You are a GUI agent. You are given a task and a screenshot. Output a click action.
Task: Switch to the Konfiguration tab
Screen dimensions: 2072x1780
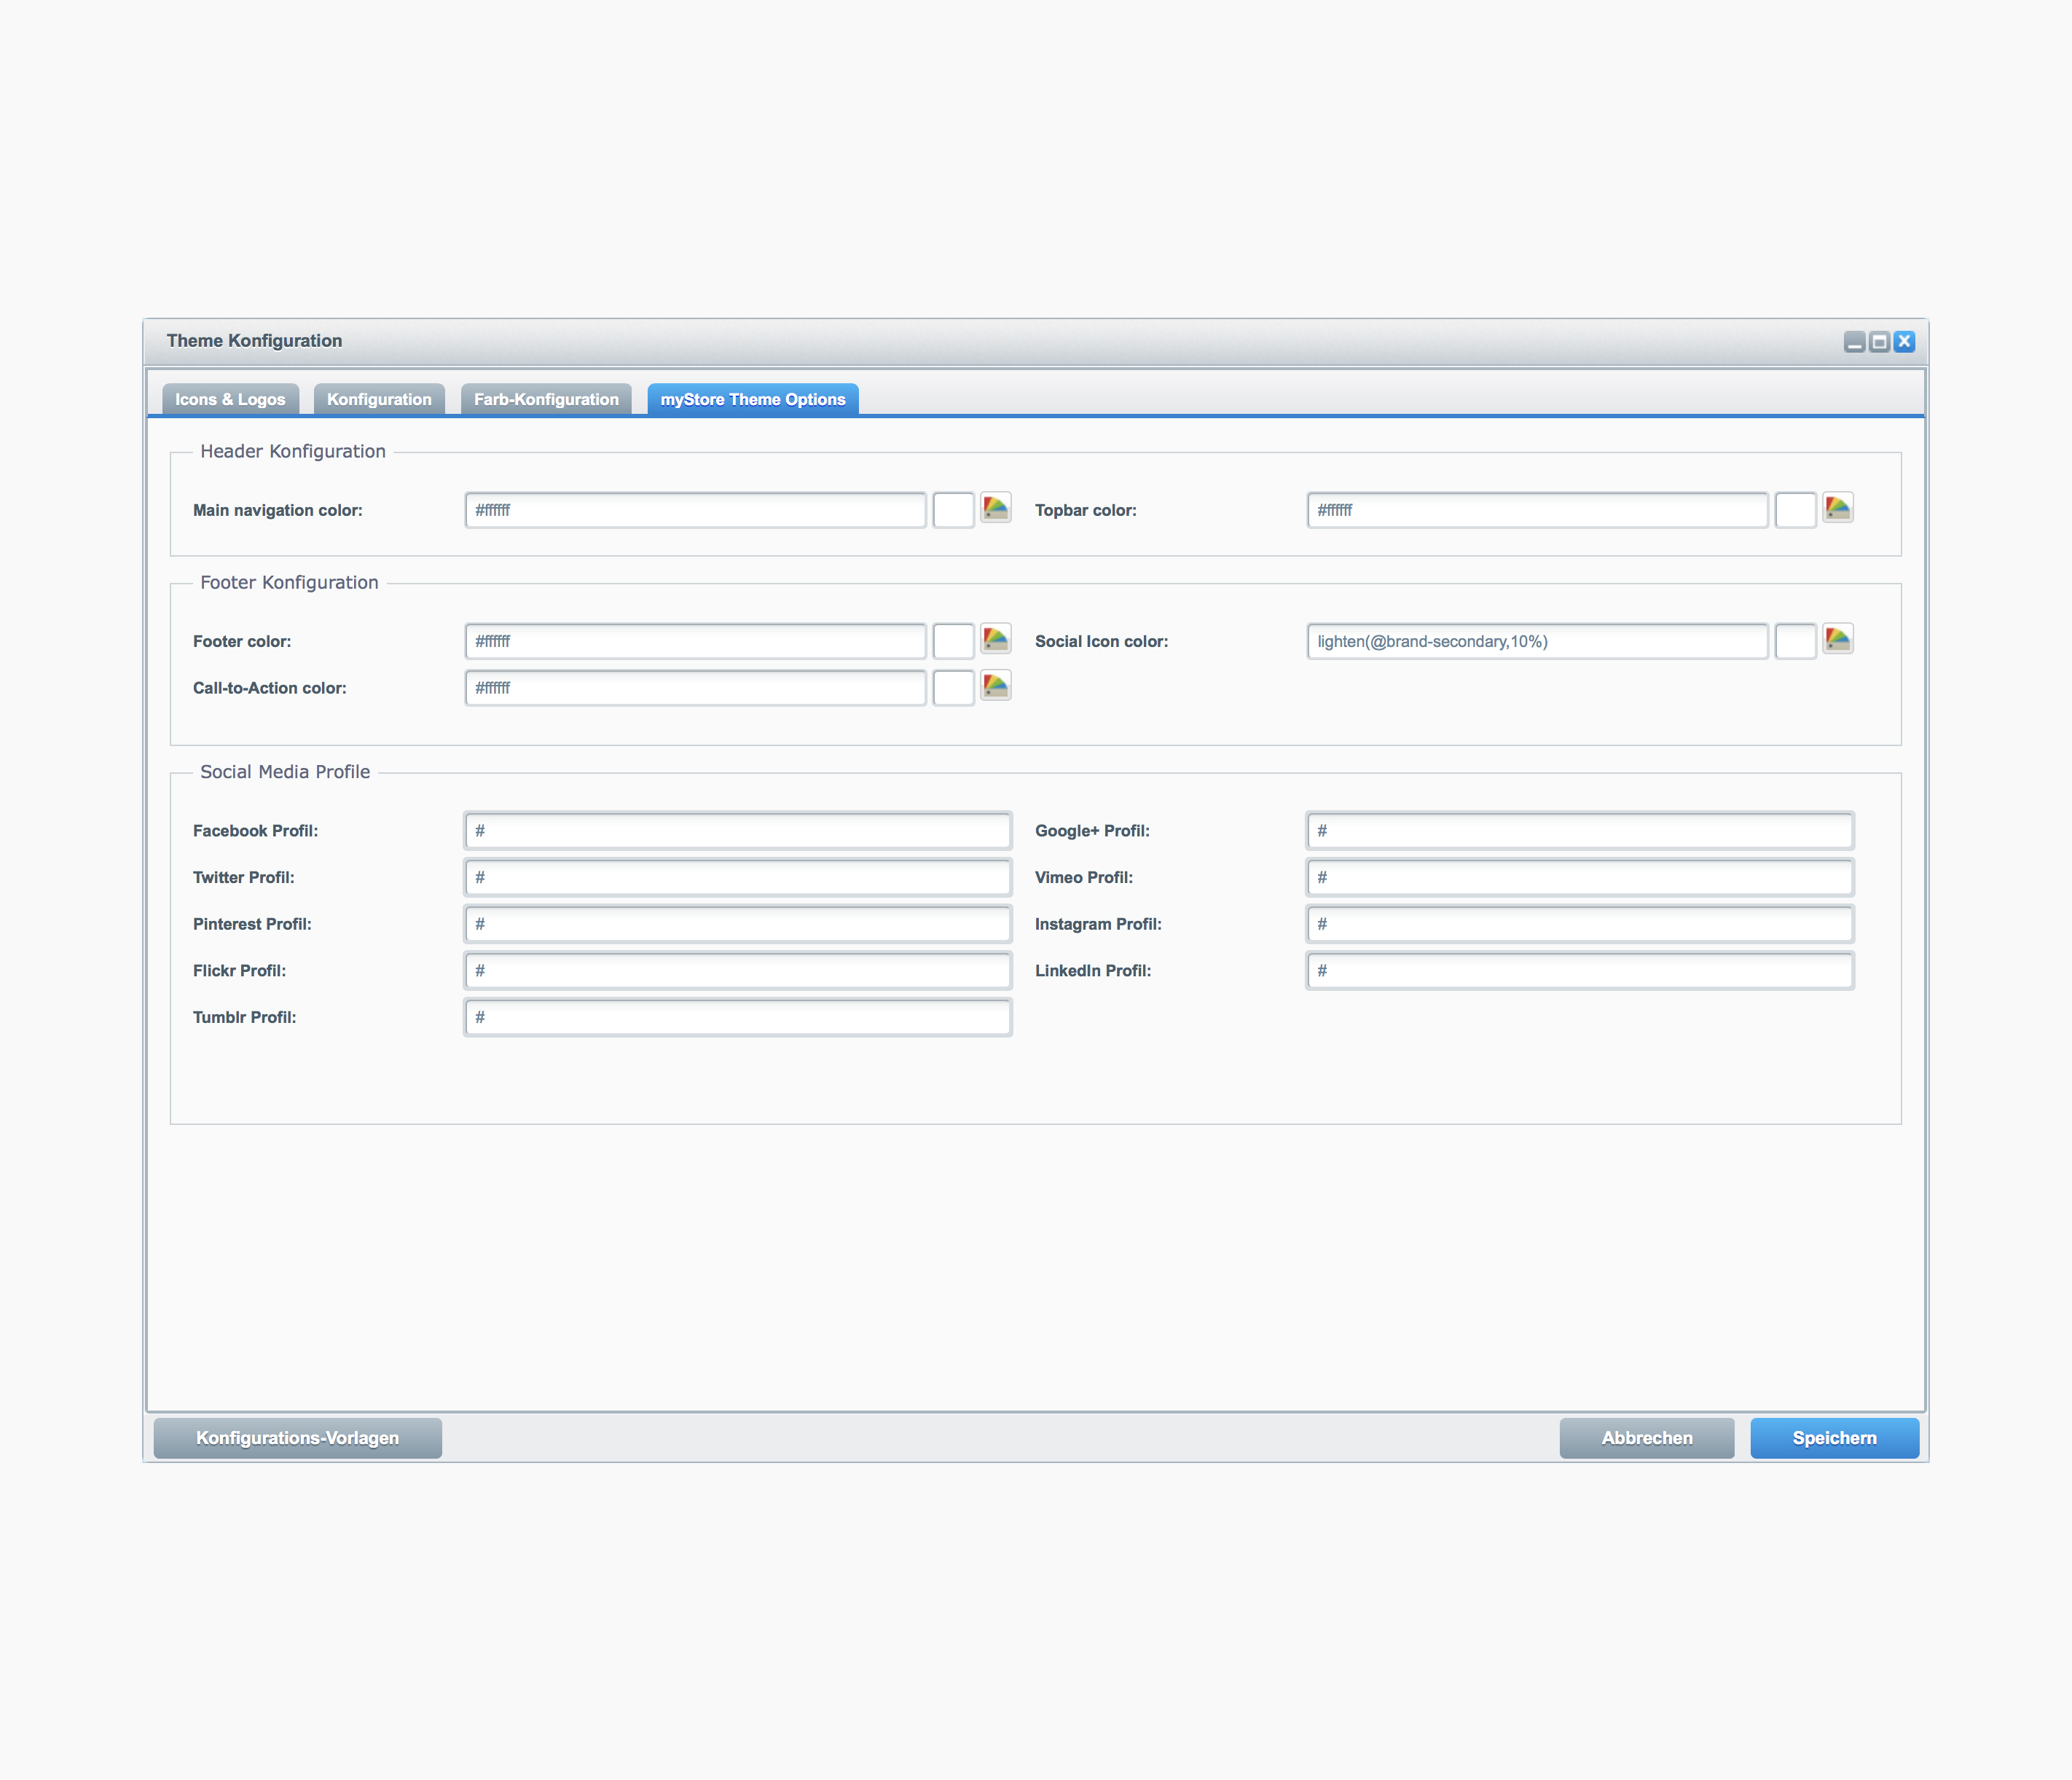coord(379,399)
